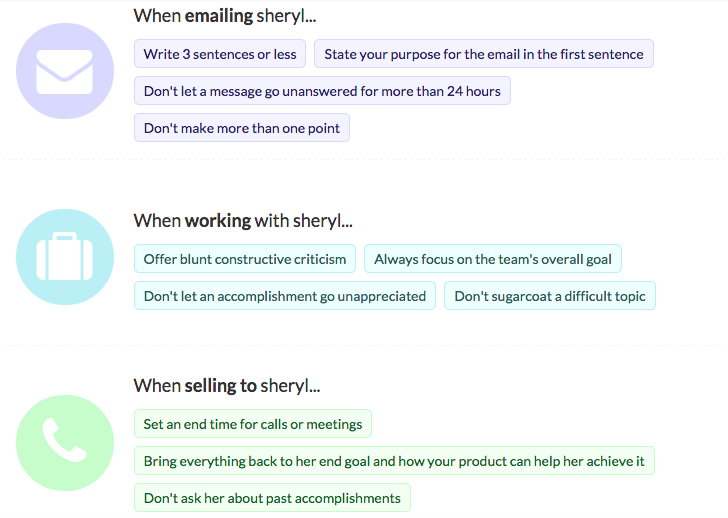
Task: Click 'Bring everything back to her end goal' tag
Action: point(394,461)
